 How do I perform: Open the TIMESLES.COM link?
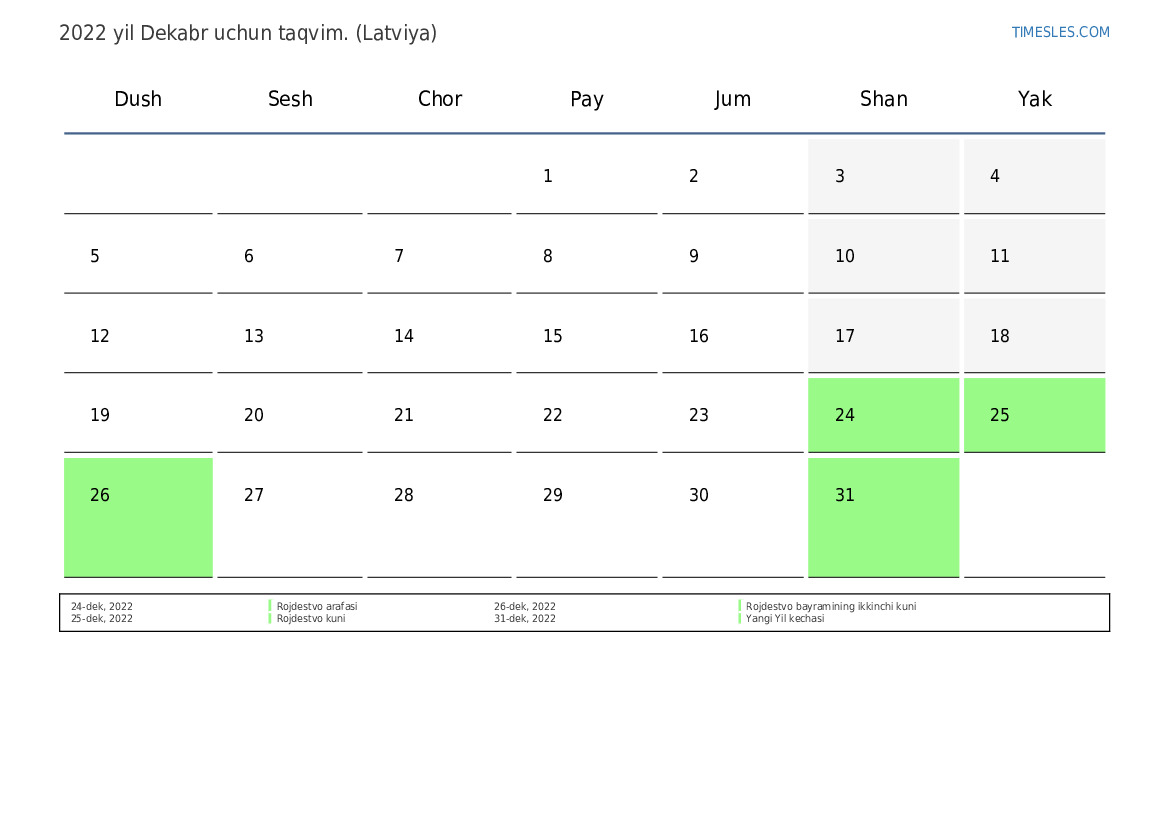tap(1060, 32)
